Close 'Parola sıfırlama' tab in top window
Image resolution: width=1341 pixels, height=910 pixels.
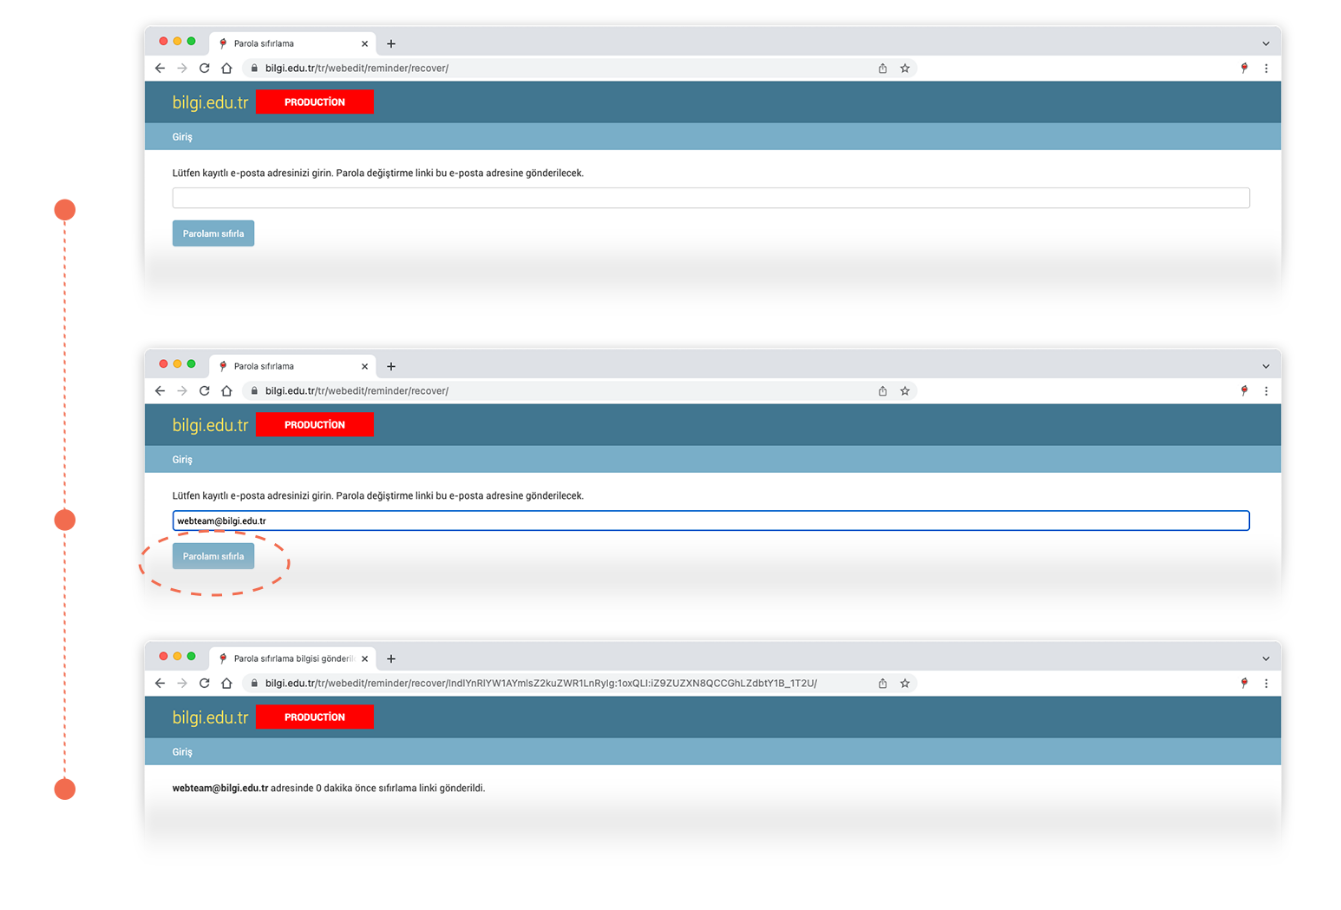click(x=365, y=43)
